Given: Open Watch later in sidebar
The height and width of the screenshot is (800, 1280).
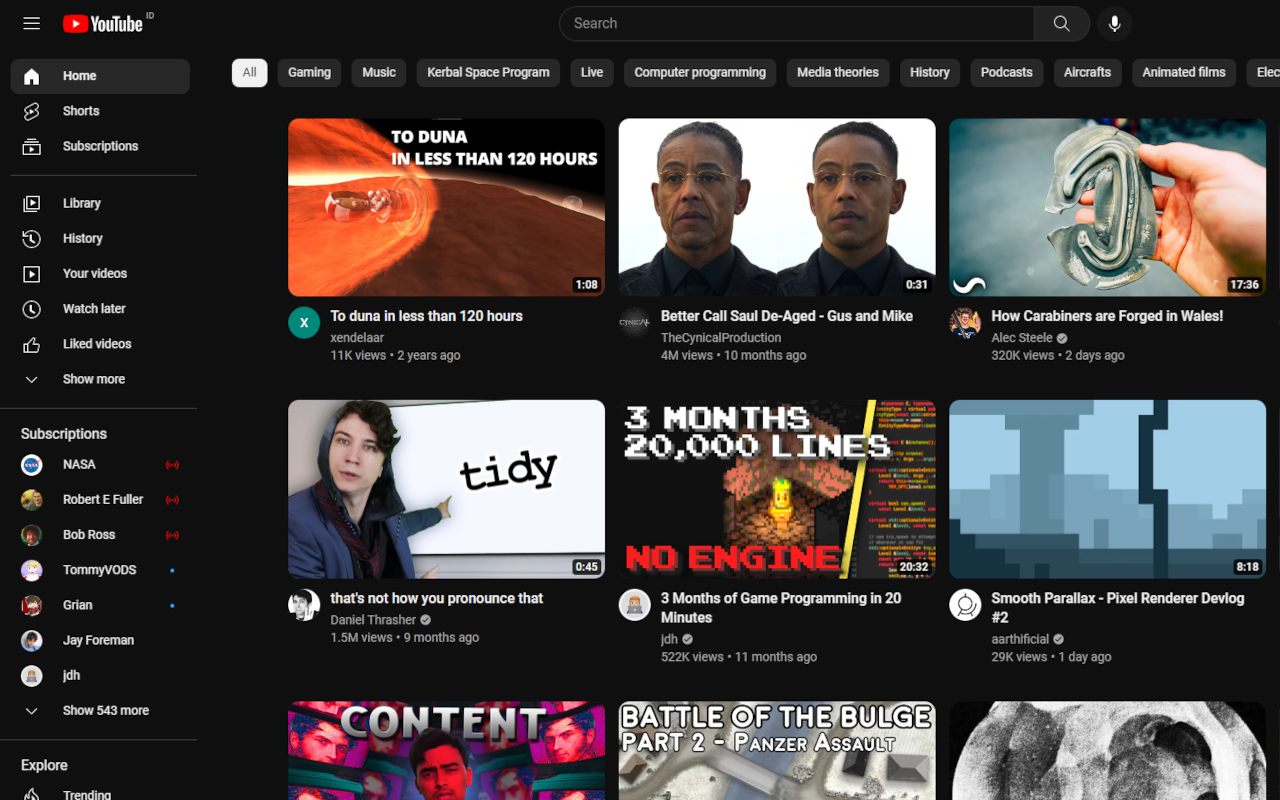Looking at the screenshot, I should [x=100, y=308].
